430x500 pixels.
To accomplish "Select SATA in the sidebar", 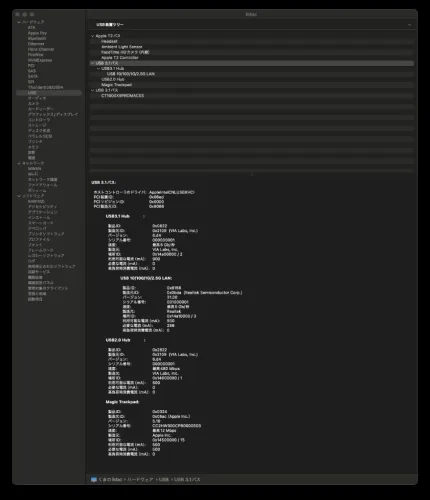I will coord(33,76).
